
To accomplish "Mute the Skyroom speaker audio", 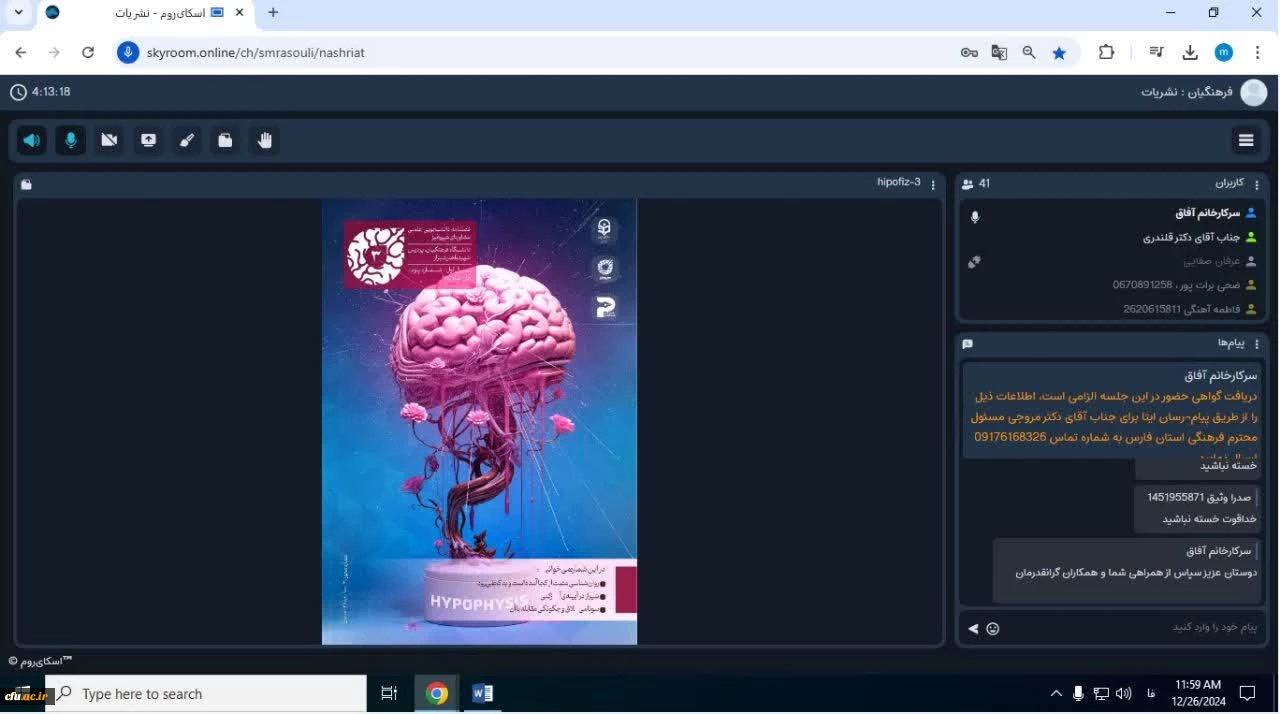I will pos(32,141).
